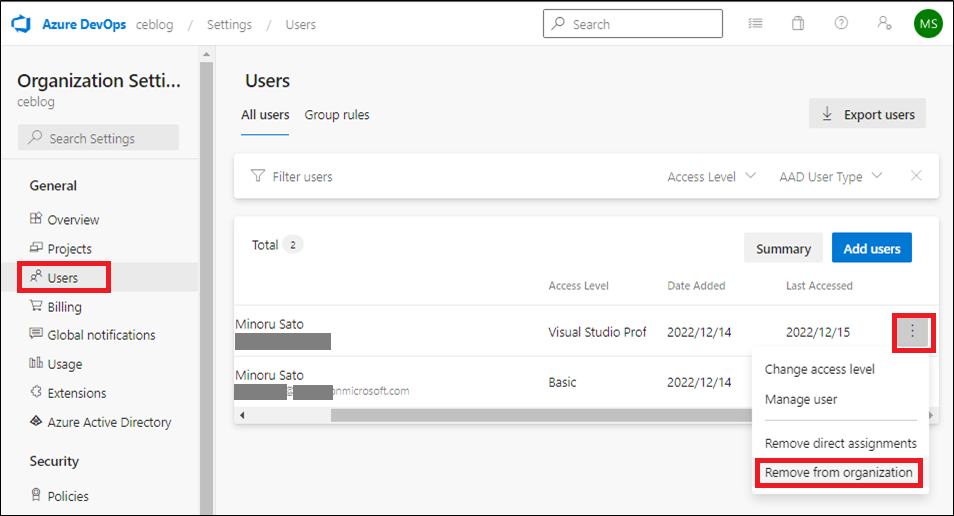This screenshot has width=954, height=516.
Task: Open the Help question mark icon
Action: tap(841, 23)
